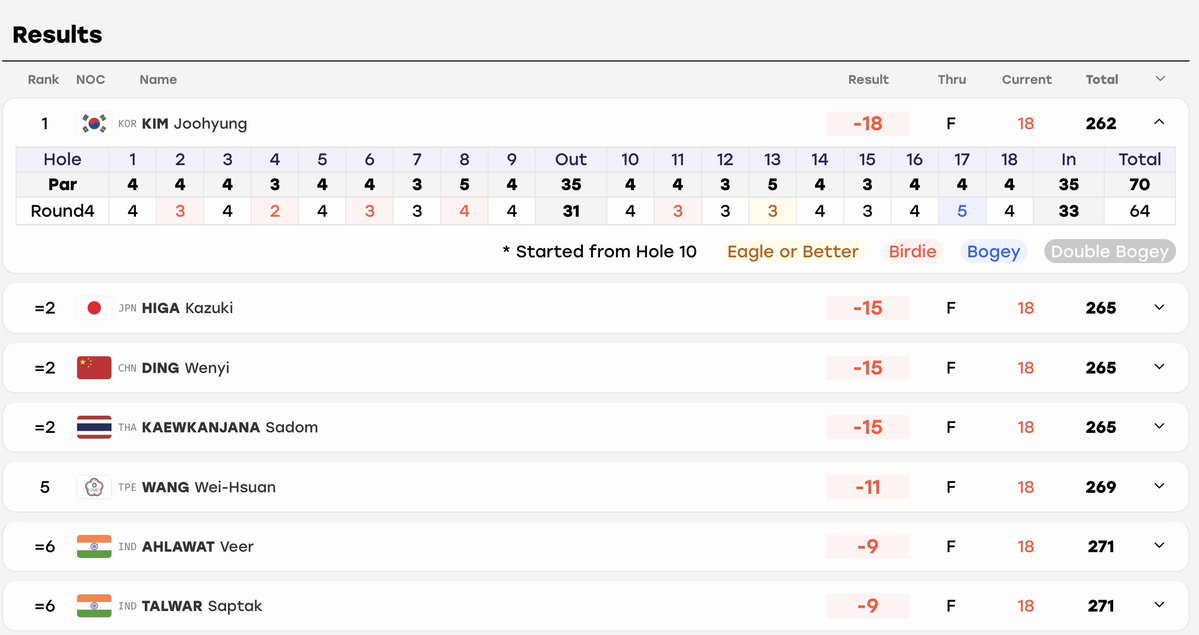Click the Thailand flag beside KAEWKANJANA Sadom
The image size is (1199, 635).
(94, 427)
